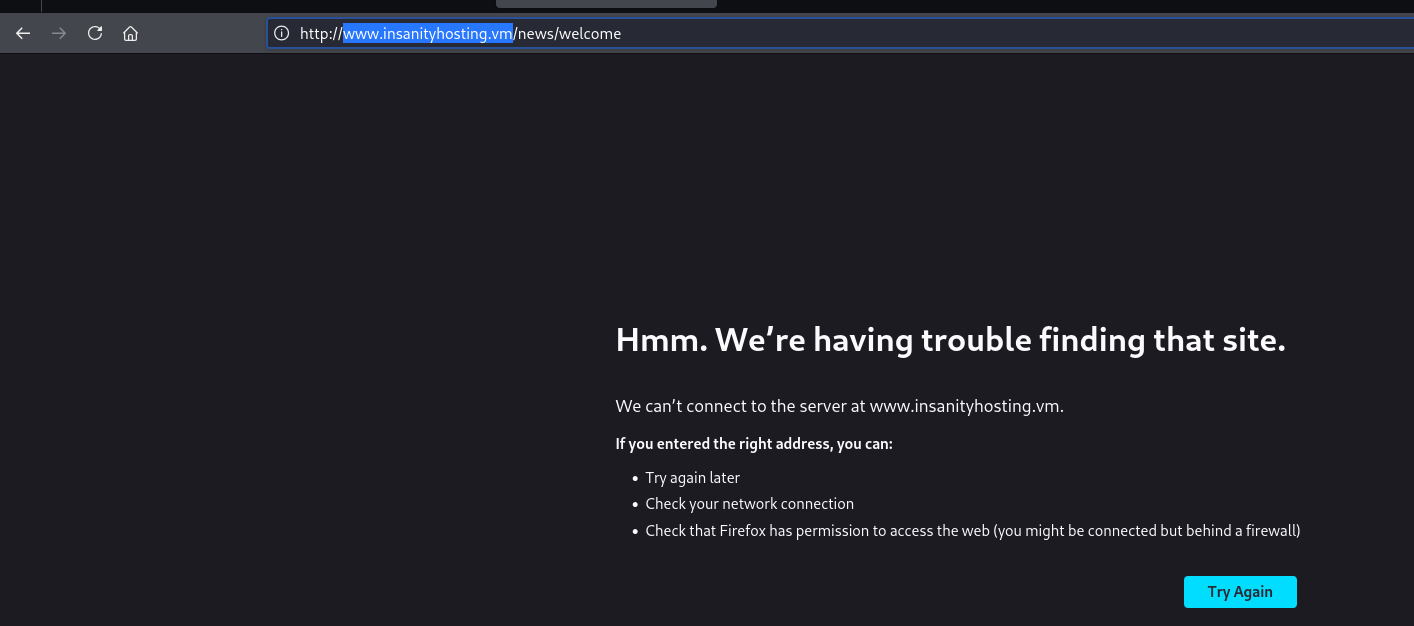Open the Firefox Home page
Image resolution: width=1414 pixels, height=626 pixels.
tap(130, 33)
